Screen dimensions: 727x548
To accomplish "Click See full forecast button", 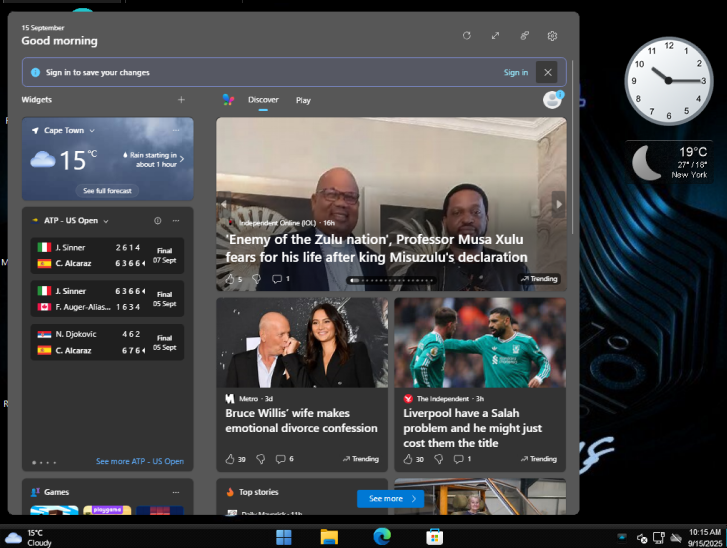I will 107,191.
